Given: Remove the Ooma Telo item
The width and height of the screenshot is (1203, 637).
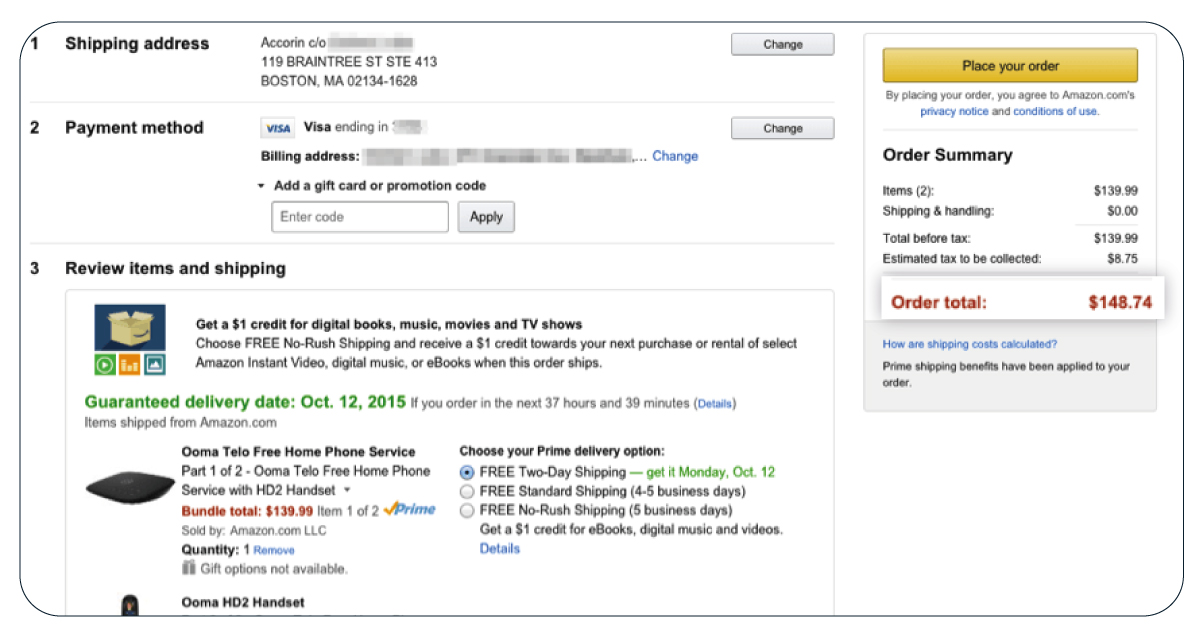Looking at the screenshot, I should click(274, 550).
